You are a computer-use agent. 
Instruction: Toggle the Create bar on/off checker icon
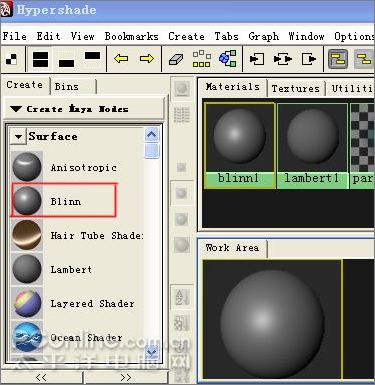click(x=11, y=60)
